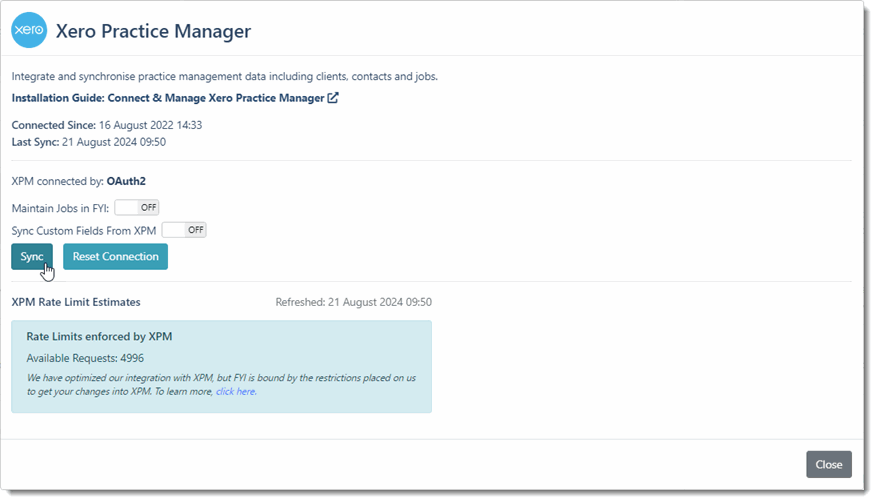Viewport: 876px width, 502px height.
Task: Select the 'Last Sync: 21 August 2024 09:50' text
Action: coord(89,142)
